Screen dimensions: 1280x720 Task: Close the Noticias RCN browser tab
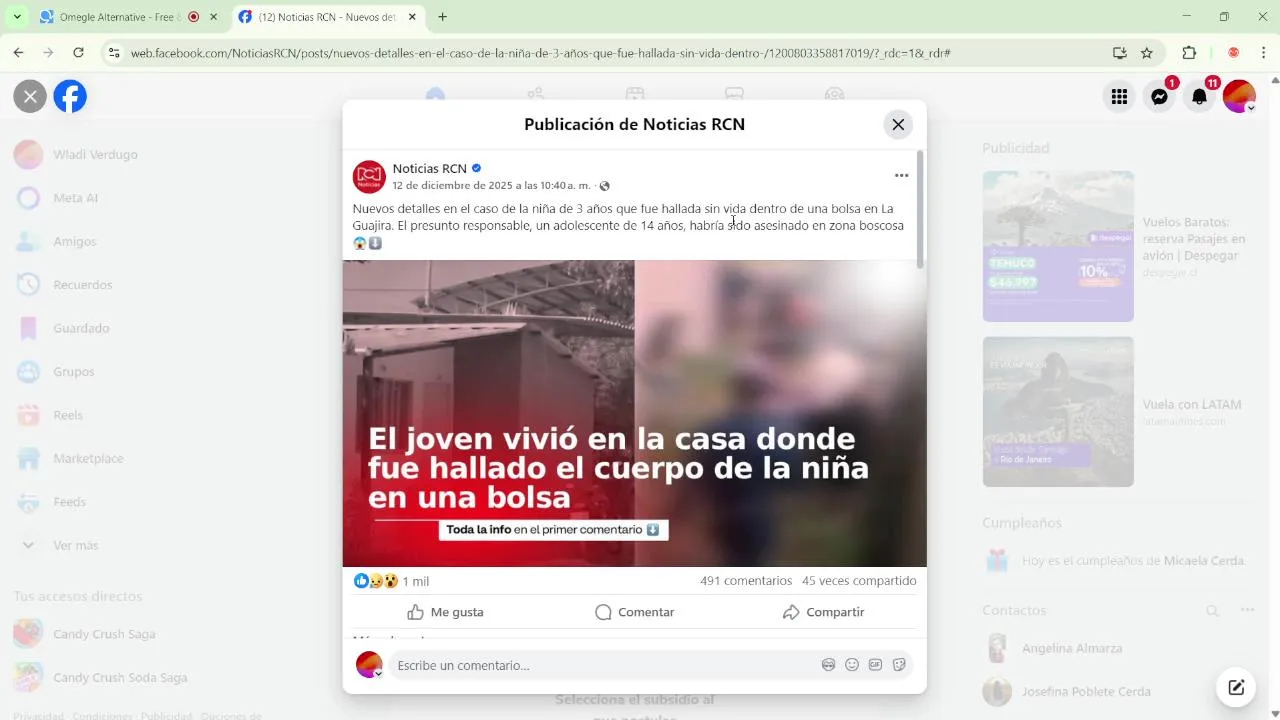point(411,17)
